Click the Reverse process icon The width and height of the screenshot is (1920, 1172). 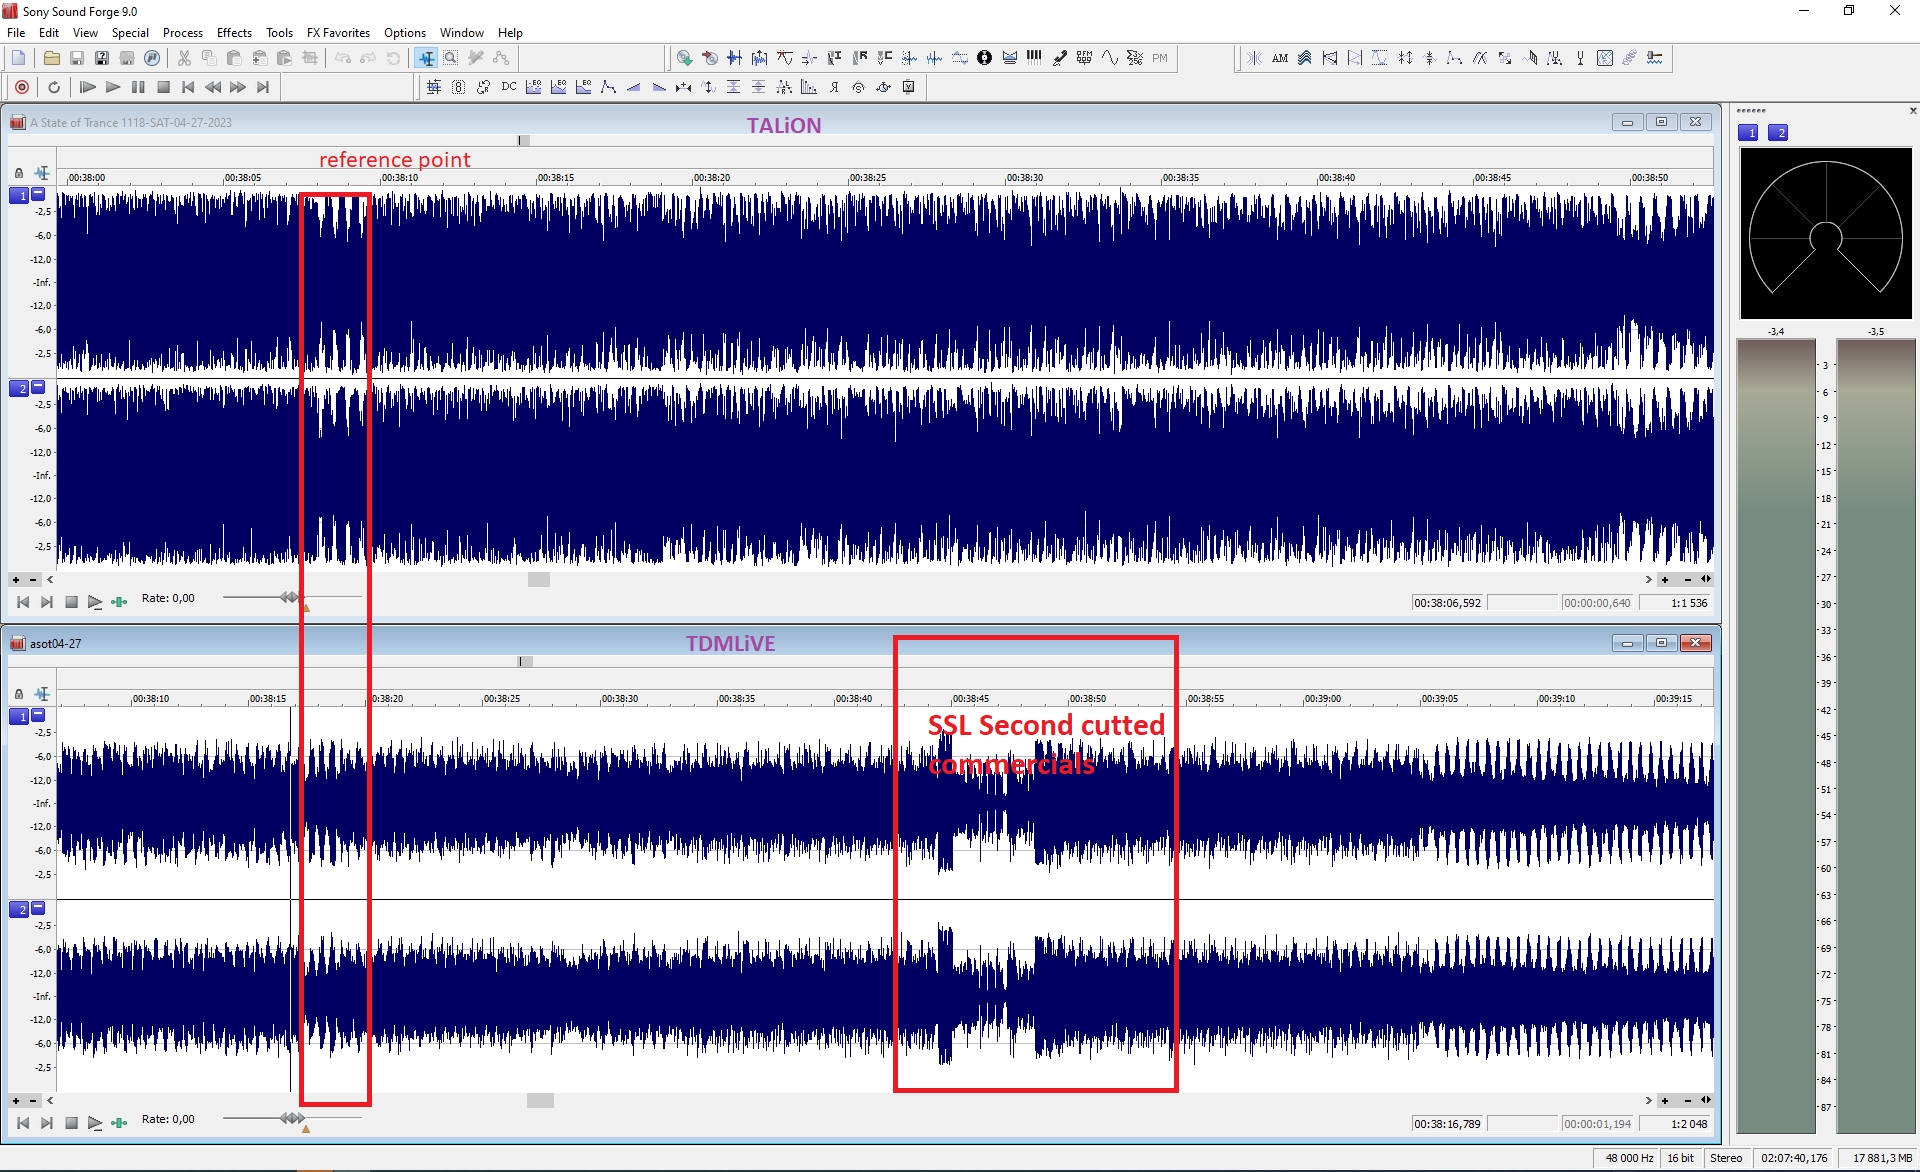point(833,87)
